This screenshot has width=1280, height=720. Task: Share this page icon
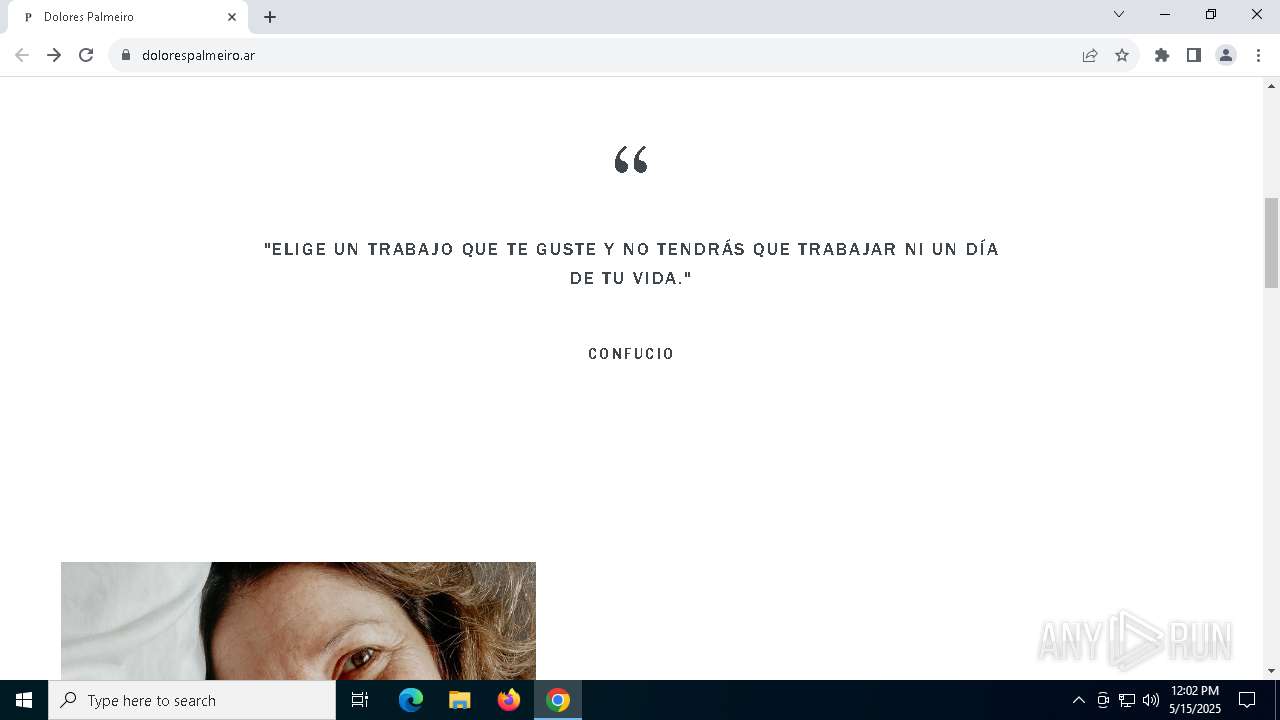point(1090,55)
